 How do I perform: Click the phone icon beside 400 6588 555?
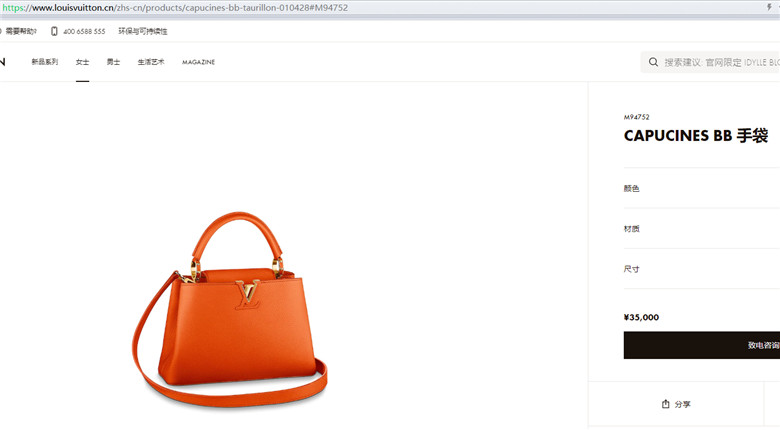[54, 31]
